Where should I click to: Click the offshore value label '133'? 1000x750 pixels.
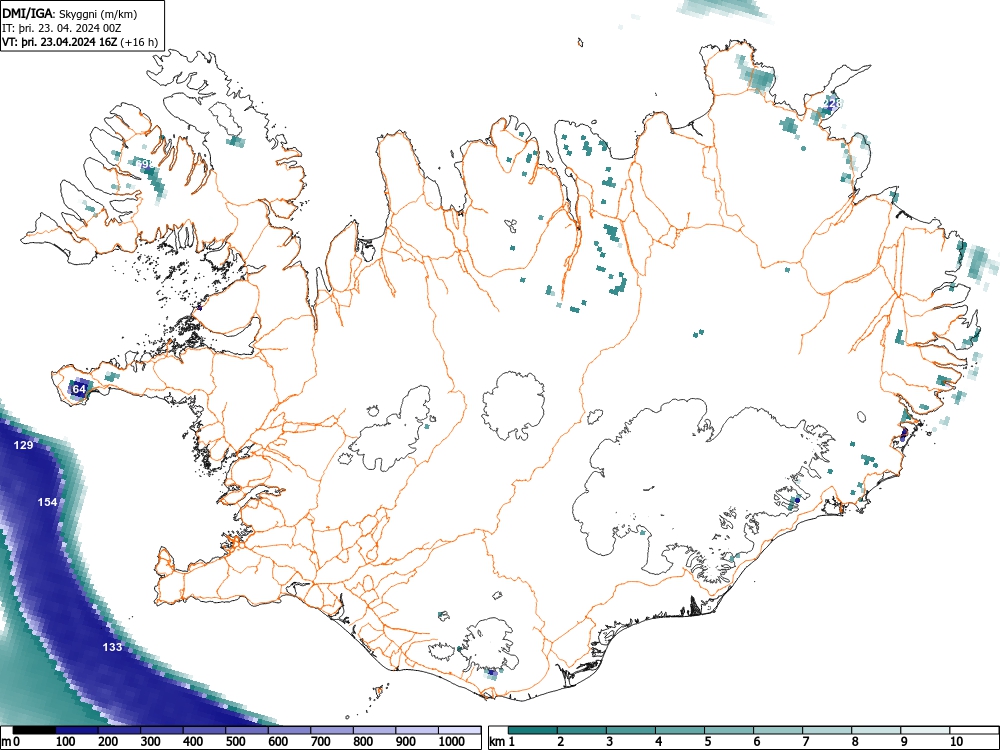point(112,647)
